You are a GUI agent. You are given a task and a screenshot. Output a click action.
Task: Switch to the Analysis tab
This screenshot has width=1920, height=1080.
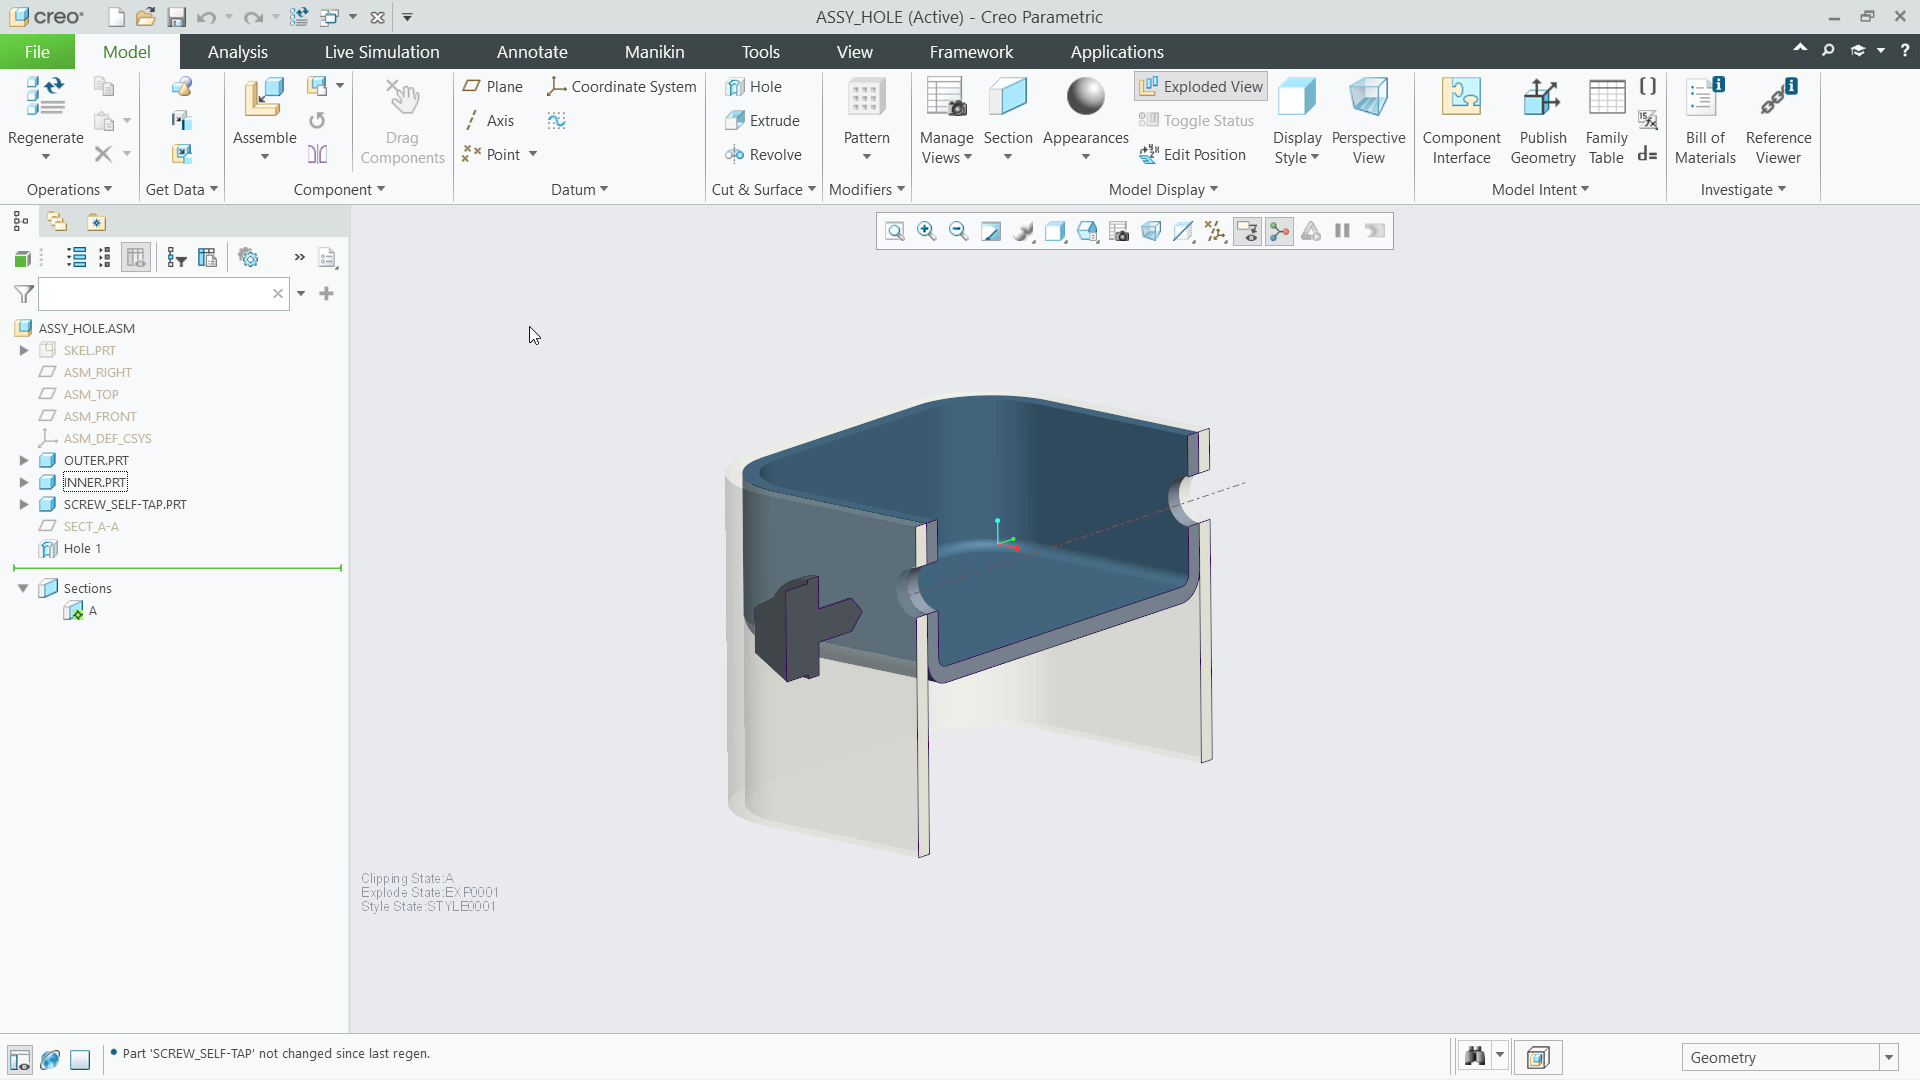[238, 52]
